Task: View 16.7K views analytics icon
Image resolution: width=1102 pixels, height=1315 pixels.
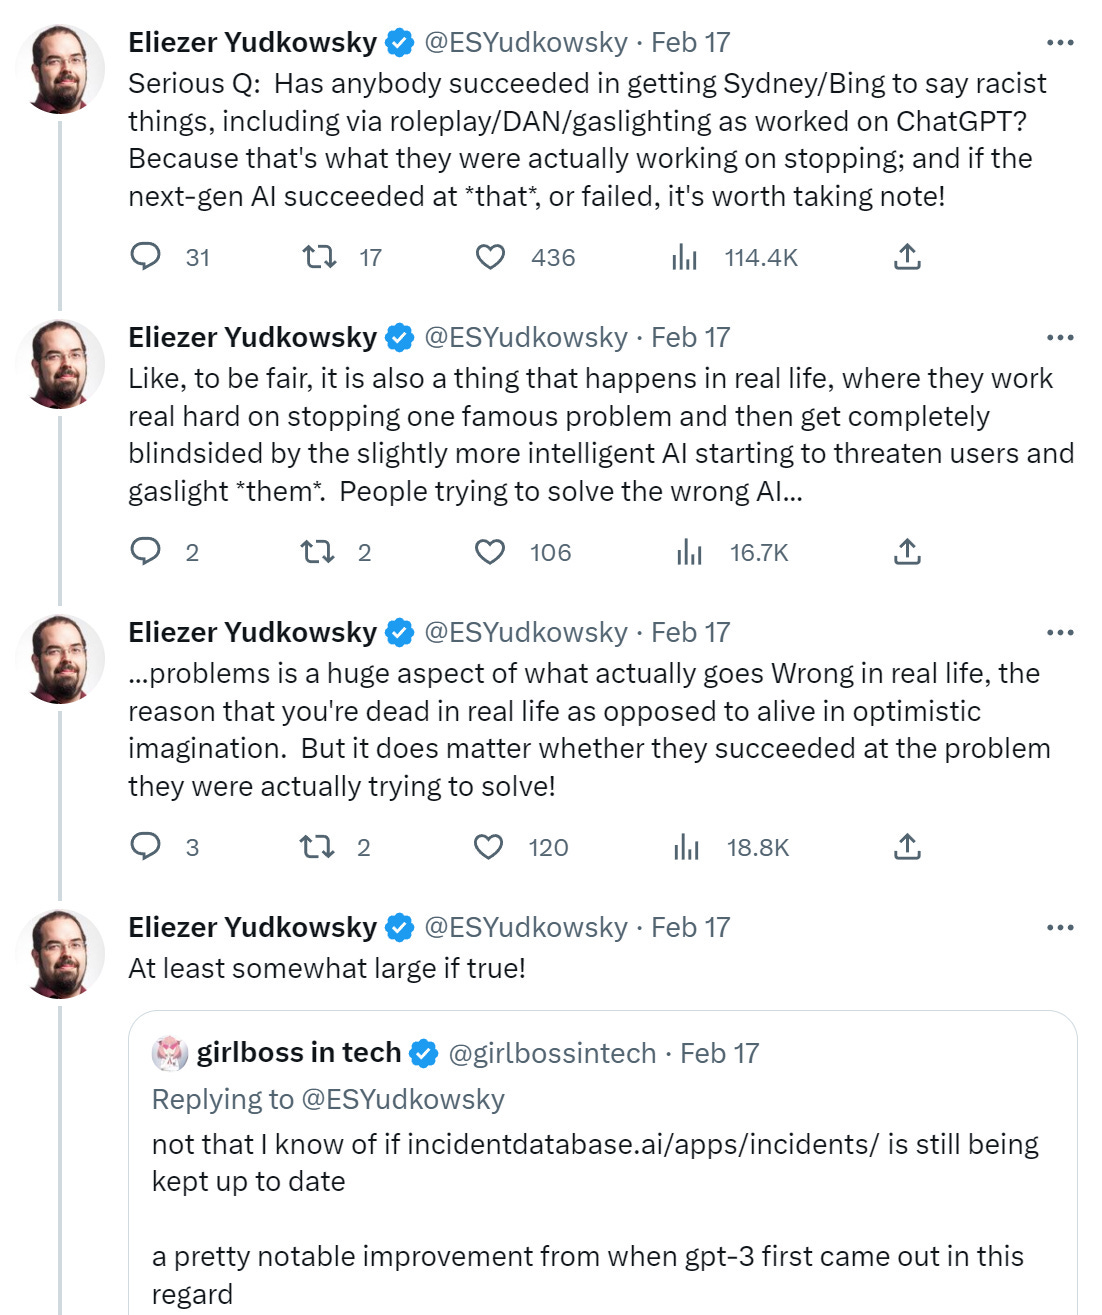Action: pos(690,552)
